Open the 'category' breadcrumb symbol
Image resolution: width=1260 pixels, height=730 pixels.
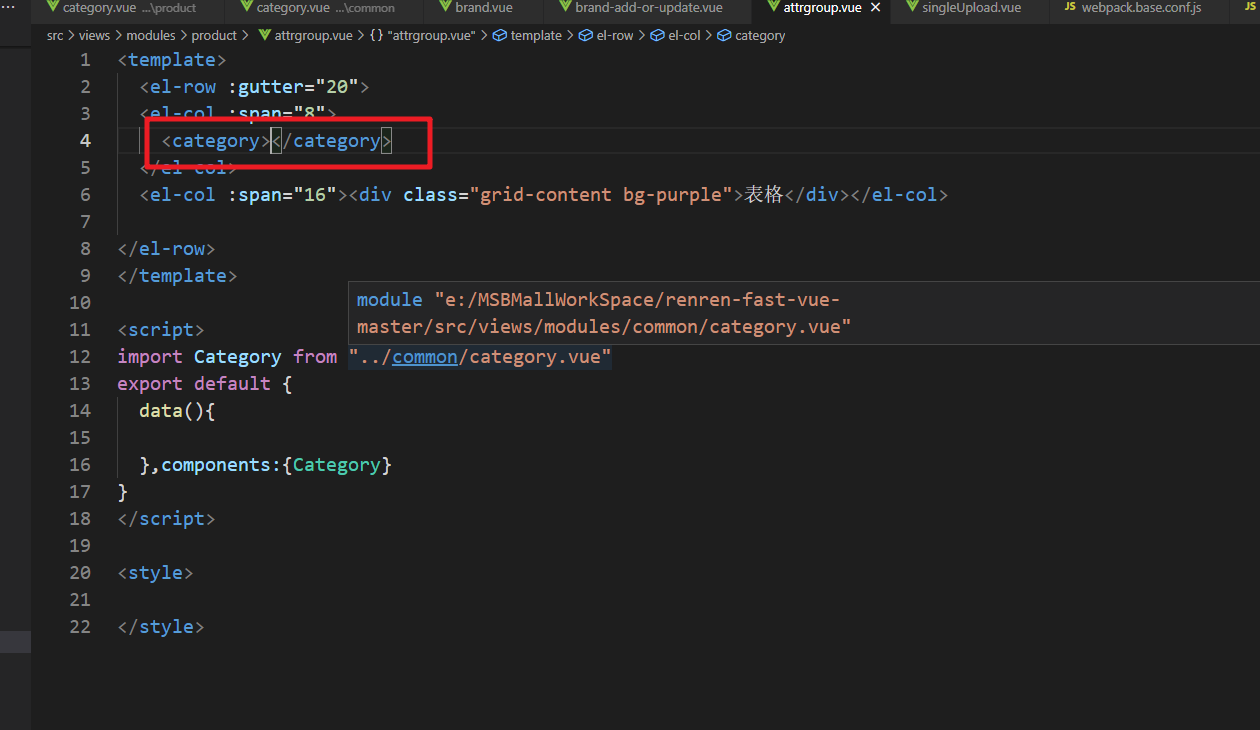[x=751, y=35]
